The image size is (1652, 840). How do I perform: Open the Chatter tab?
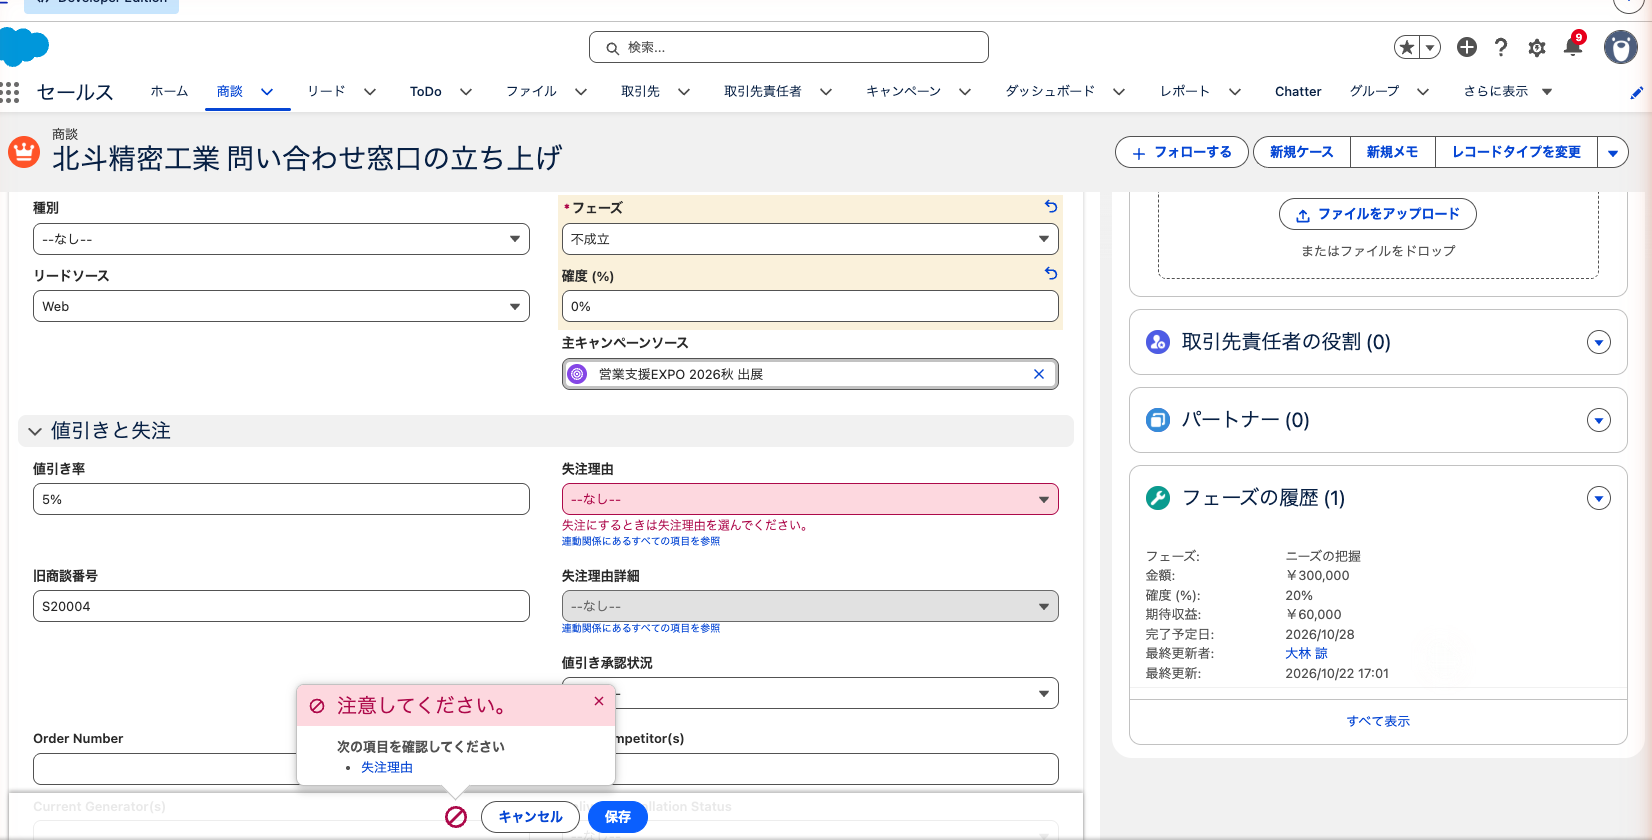[x=1298, y=91]
